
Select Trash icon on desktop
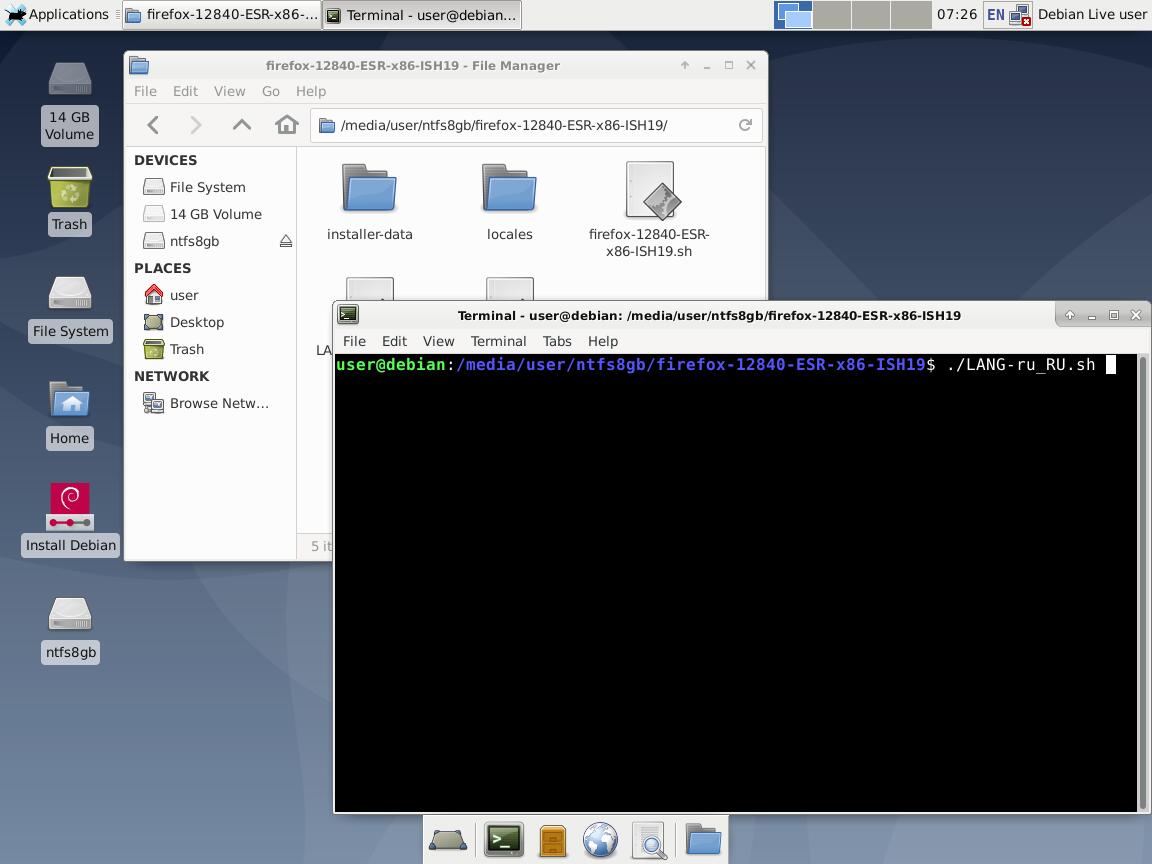70,200
